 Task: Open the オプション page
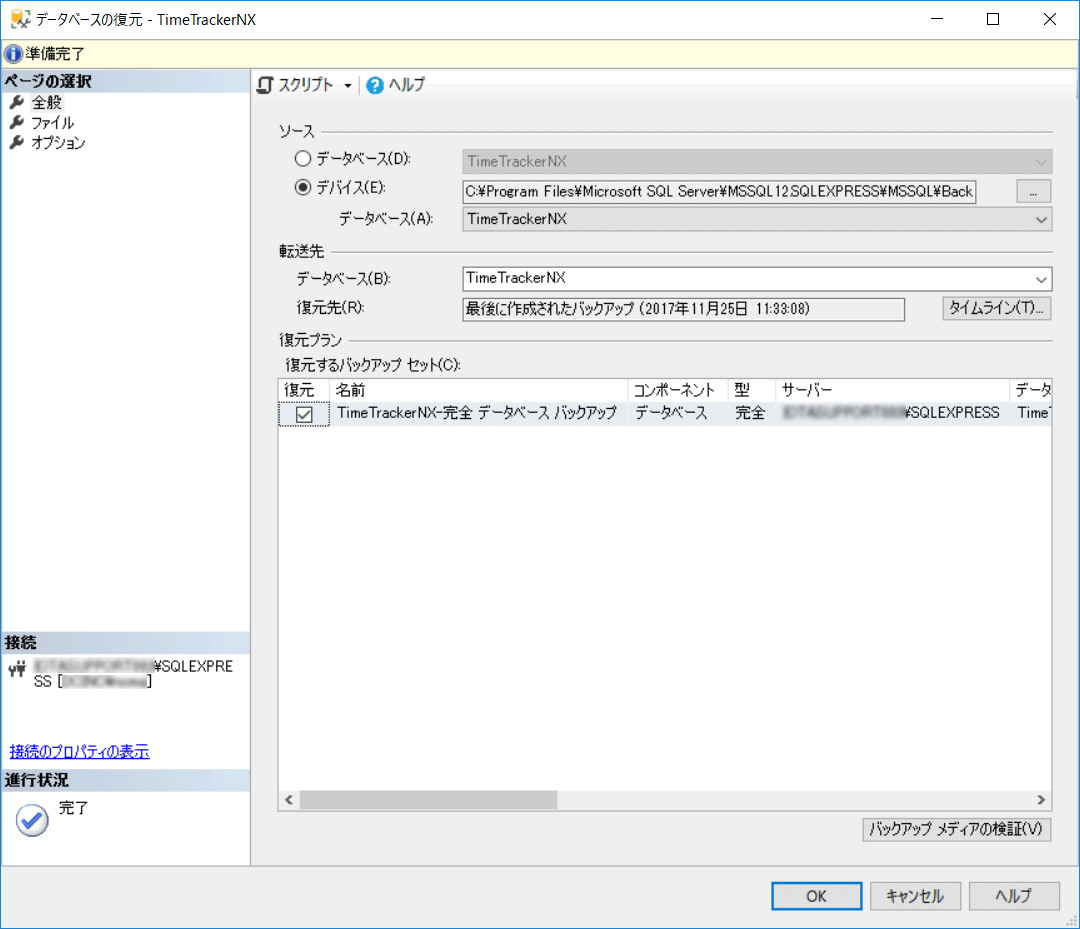pos(58,142)
